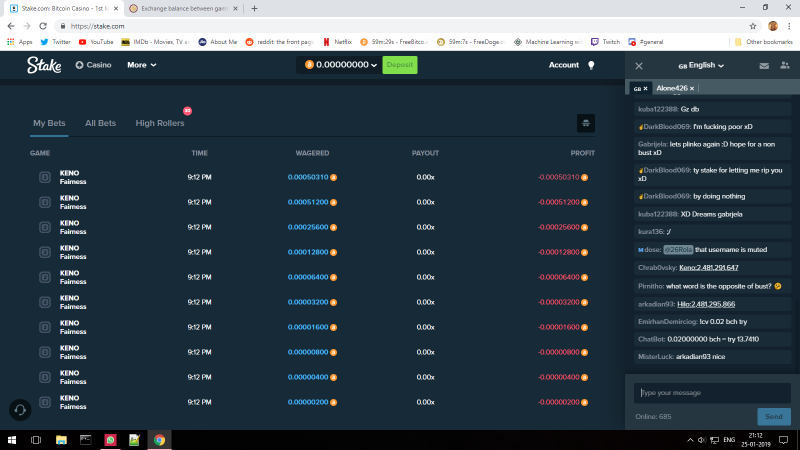800x450 pixels.
Task: Reload the page
Action: point(43,26)
